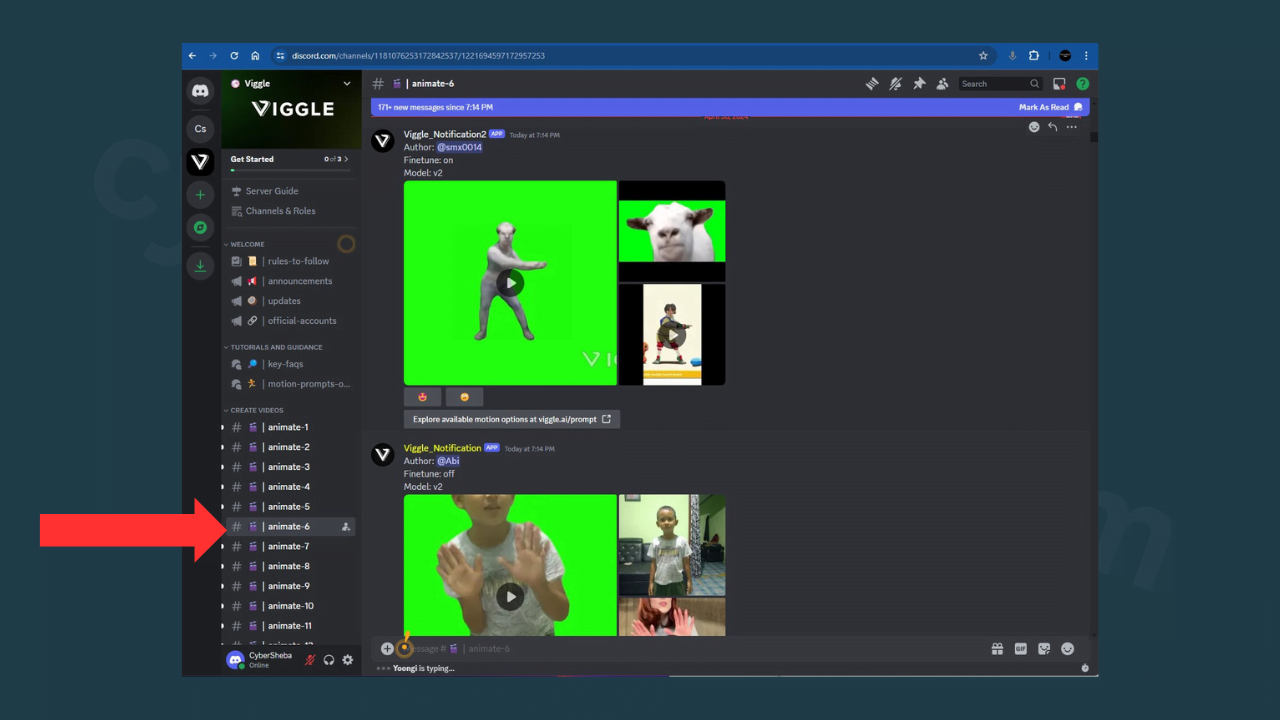Click the @Abi author mention
This screenshot has height=720, width=1280.
(x=448, y=461)
